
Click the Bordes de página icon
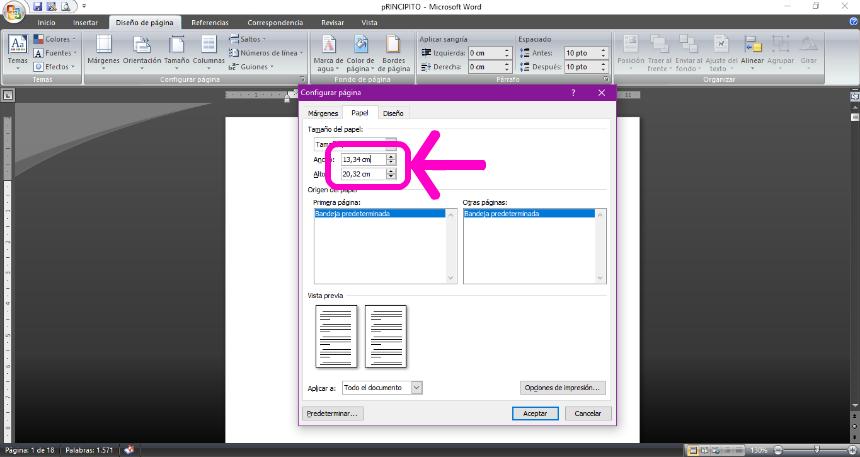[x=393, y=50]
